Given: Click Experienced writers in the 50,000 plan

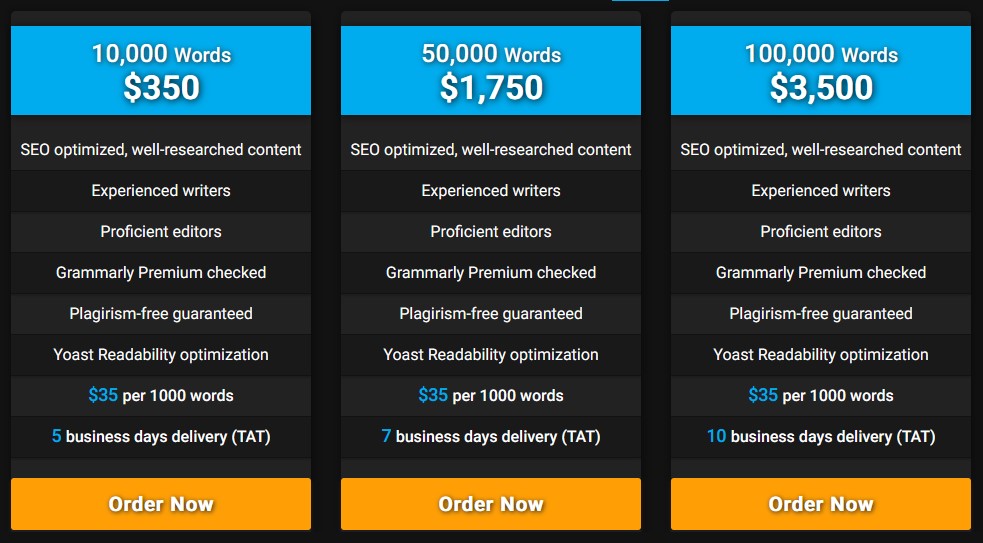Looking at the screenshot, I should pos(491,191).
